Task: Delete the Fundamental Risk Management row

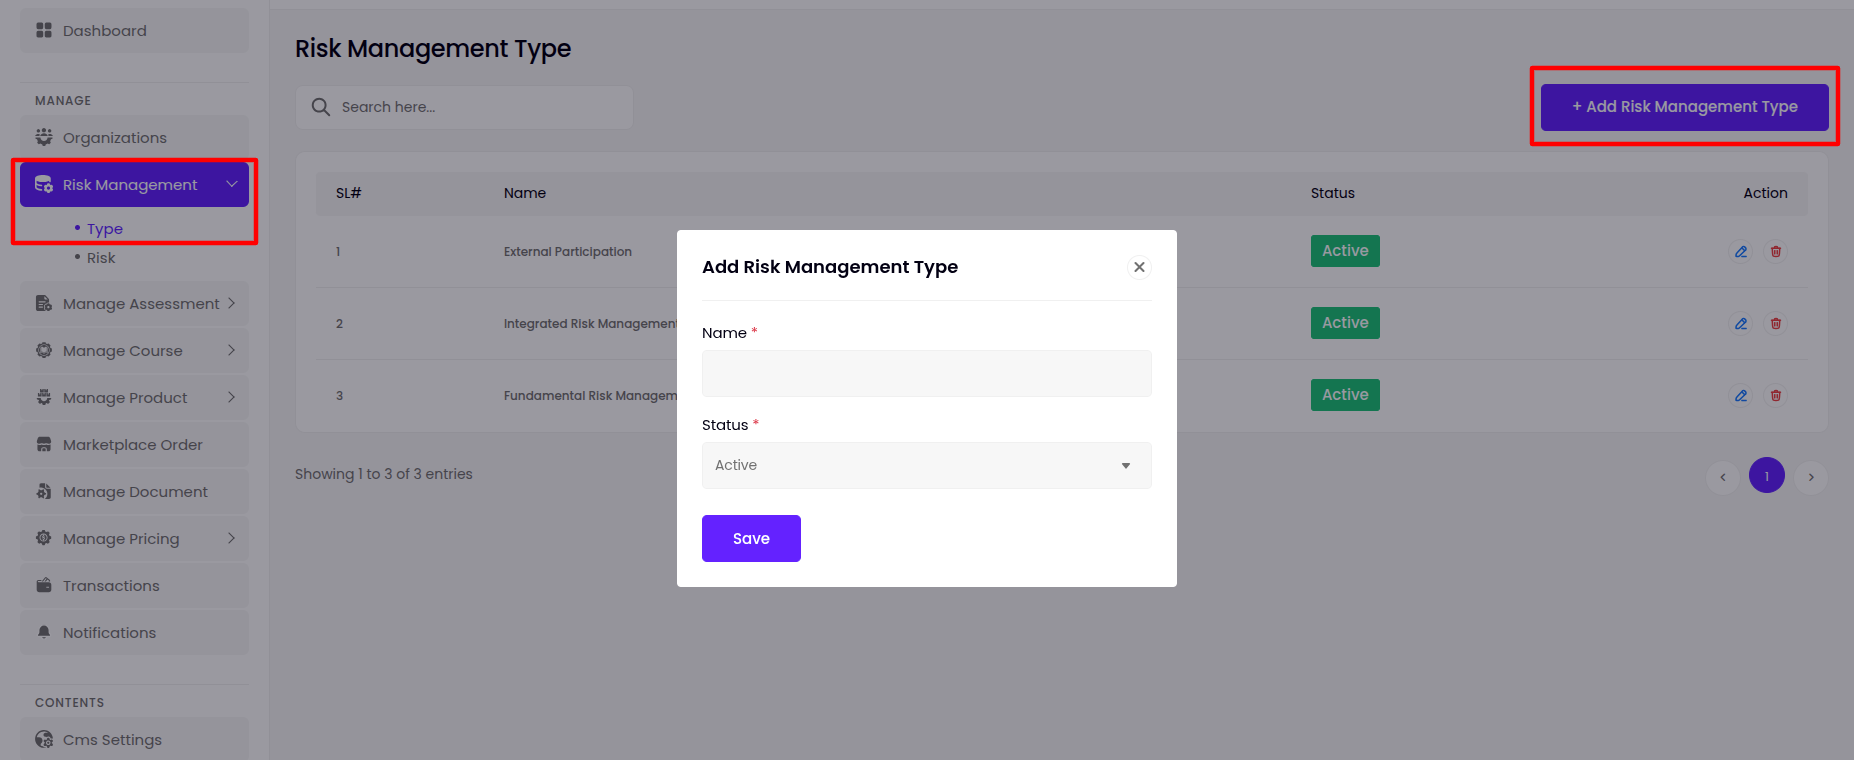Action: click(1776, 396)
